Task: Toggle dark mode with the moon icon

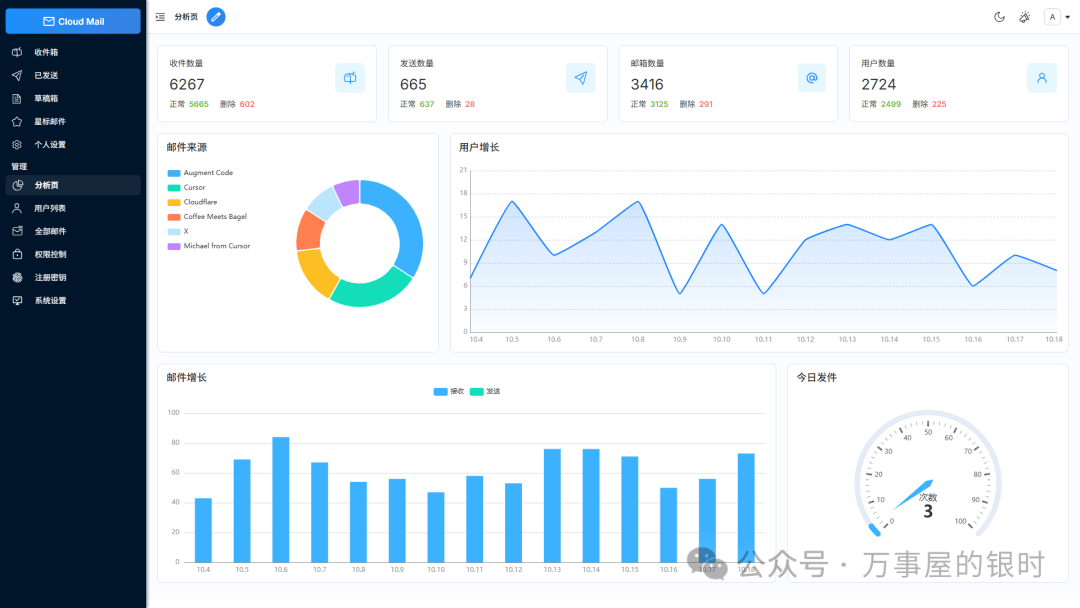Action: coord(999,17)
